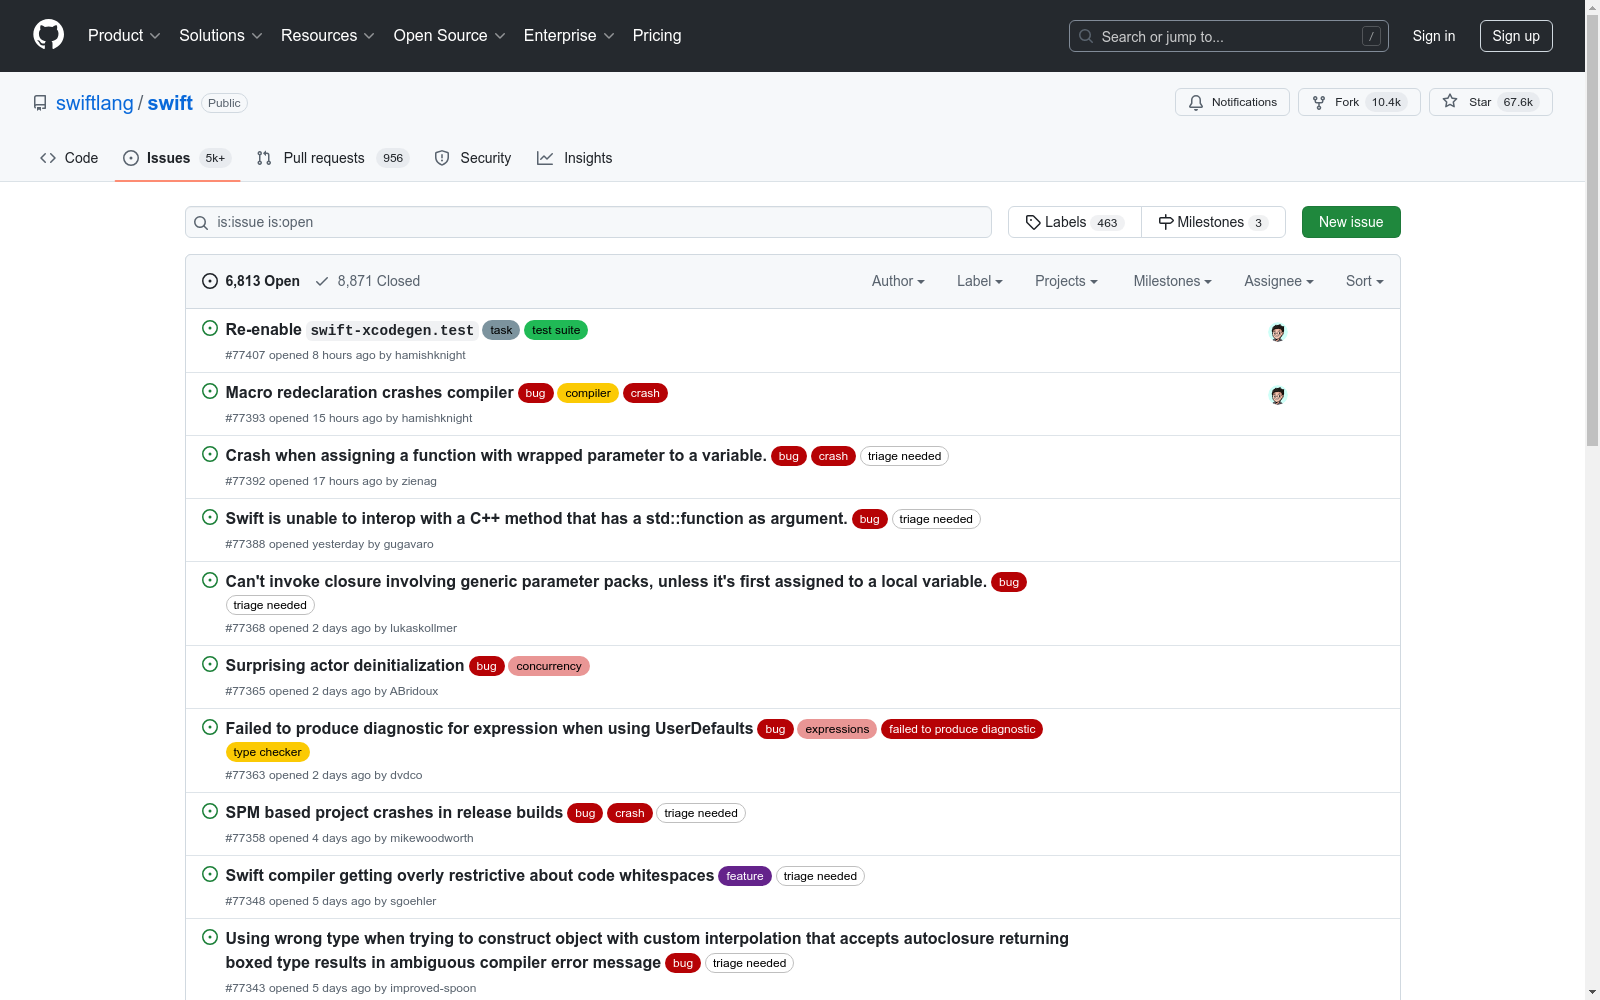
Task: Show the 8,871 Closed issues
Action: pyautogui.click(x=367, y=281)
